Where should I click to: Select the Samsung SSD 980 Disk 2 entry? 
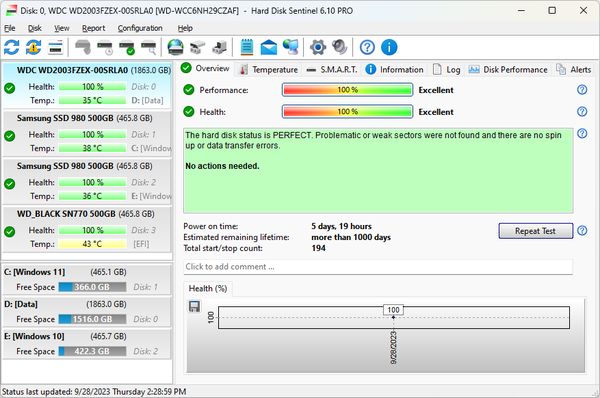[x=87, y=181]
